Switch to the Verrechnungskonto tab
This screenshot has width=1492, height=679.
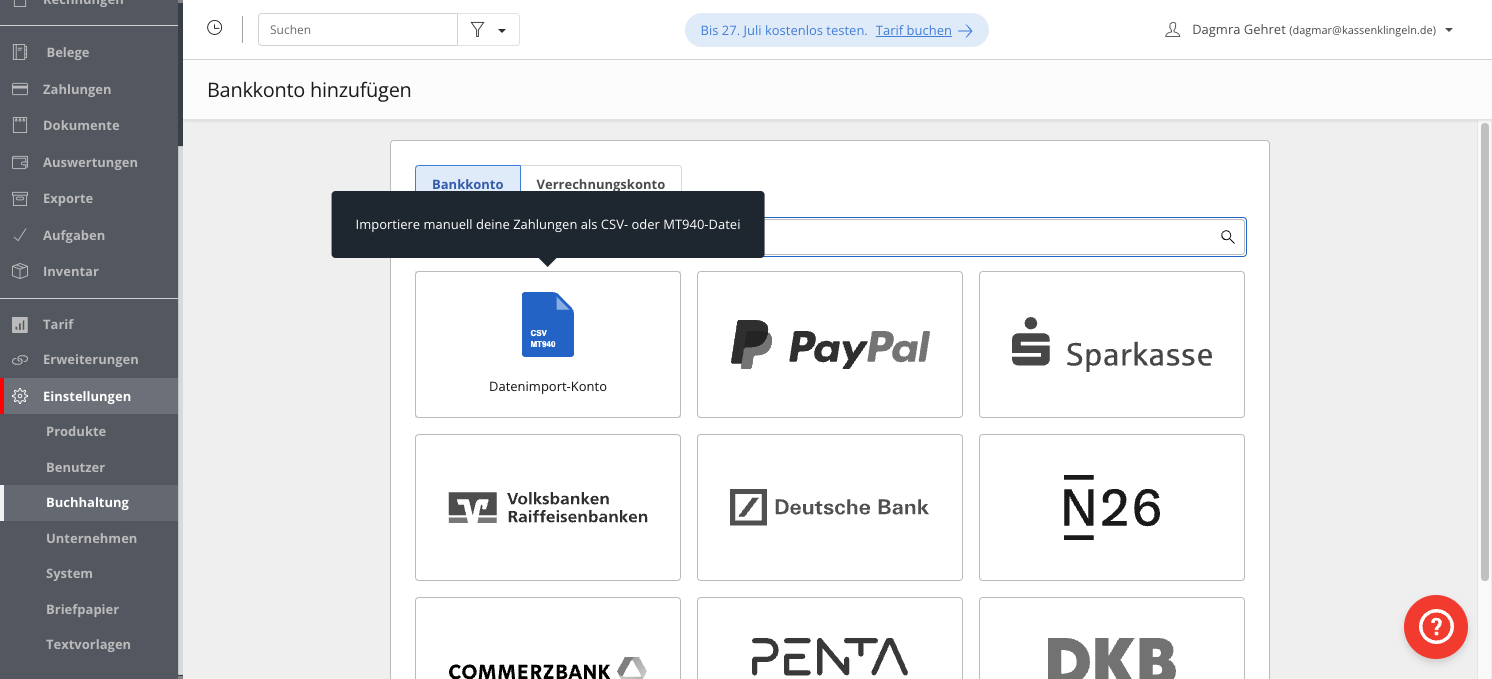point(601,184)
